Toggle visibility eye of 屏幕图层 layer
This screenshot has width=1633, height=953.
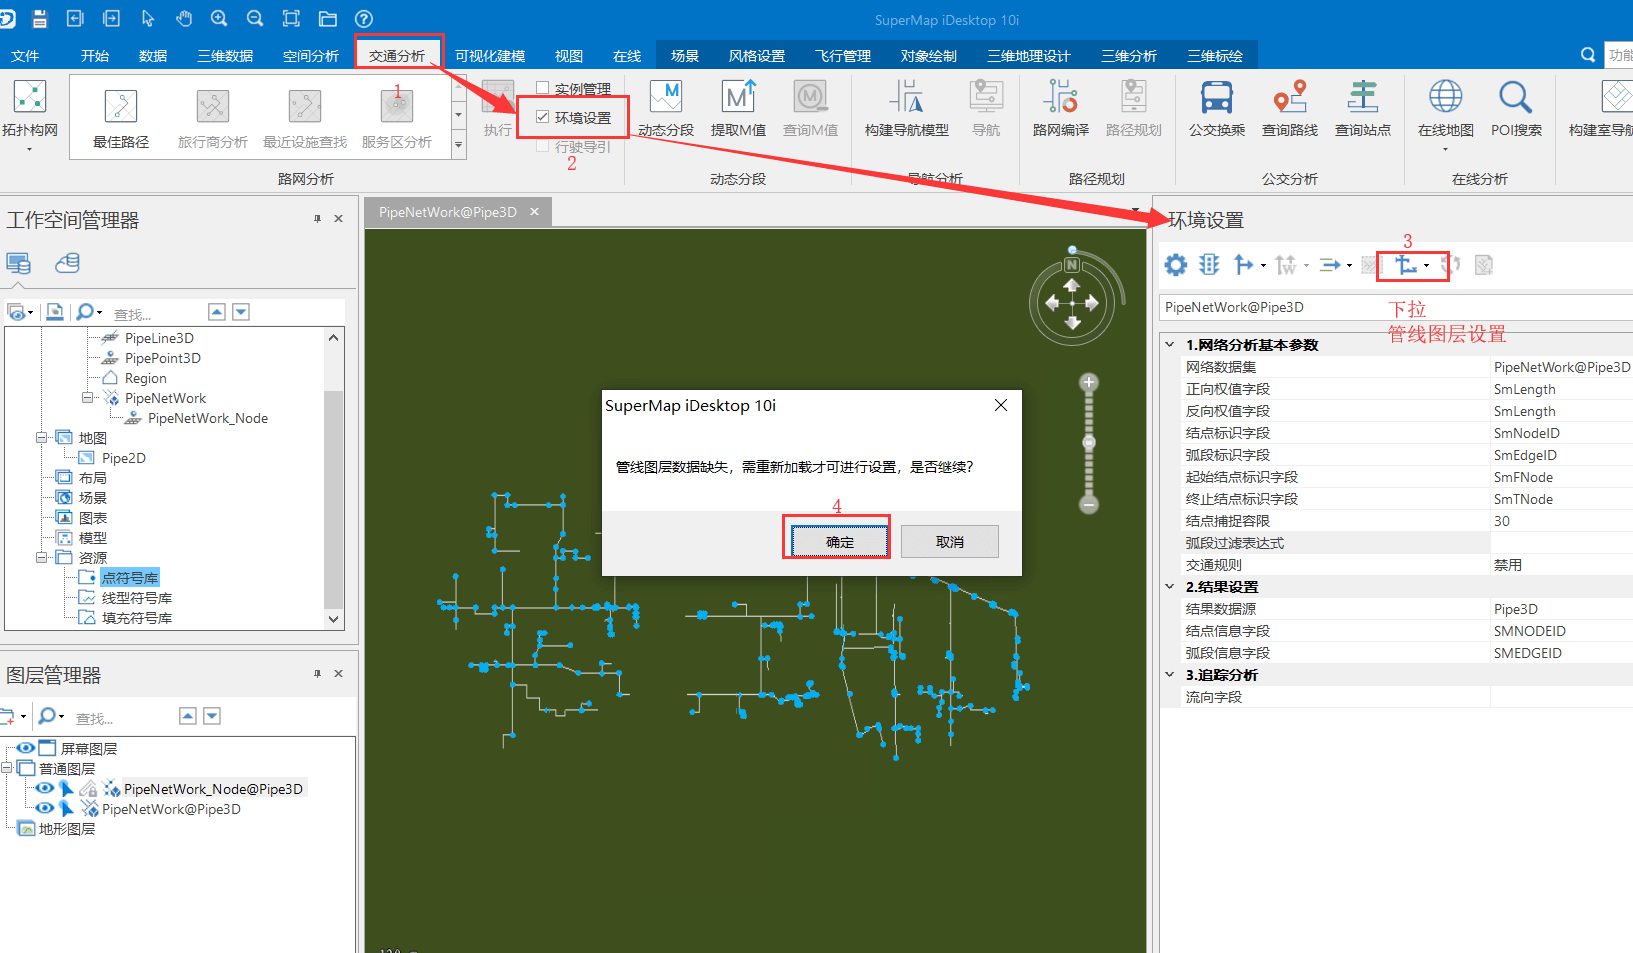(26, 748)
